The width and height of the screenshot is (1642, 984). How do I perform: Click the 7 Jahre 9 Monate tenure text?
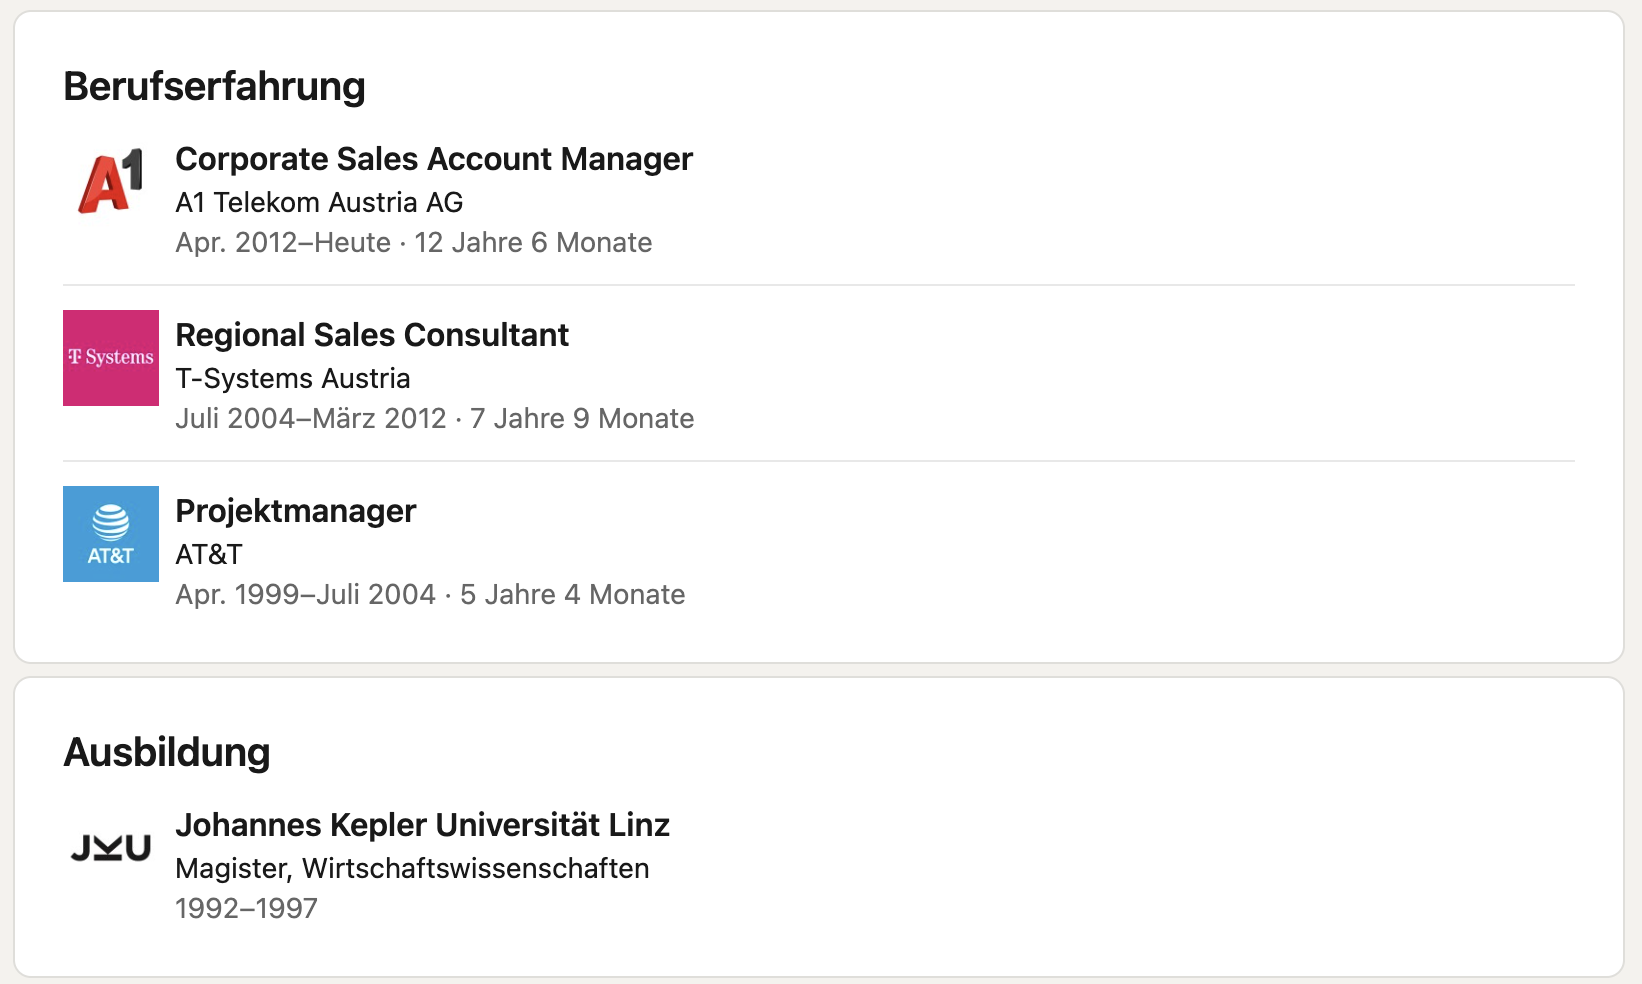[x=582, y=418]
